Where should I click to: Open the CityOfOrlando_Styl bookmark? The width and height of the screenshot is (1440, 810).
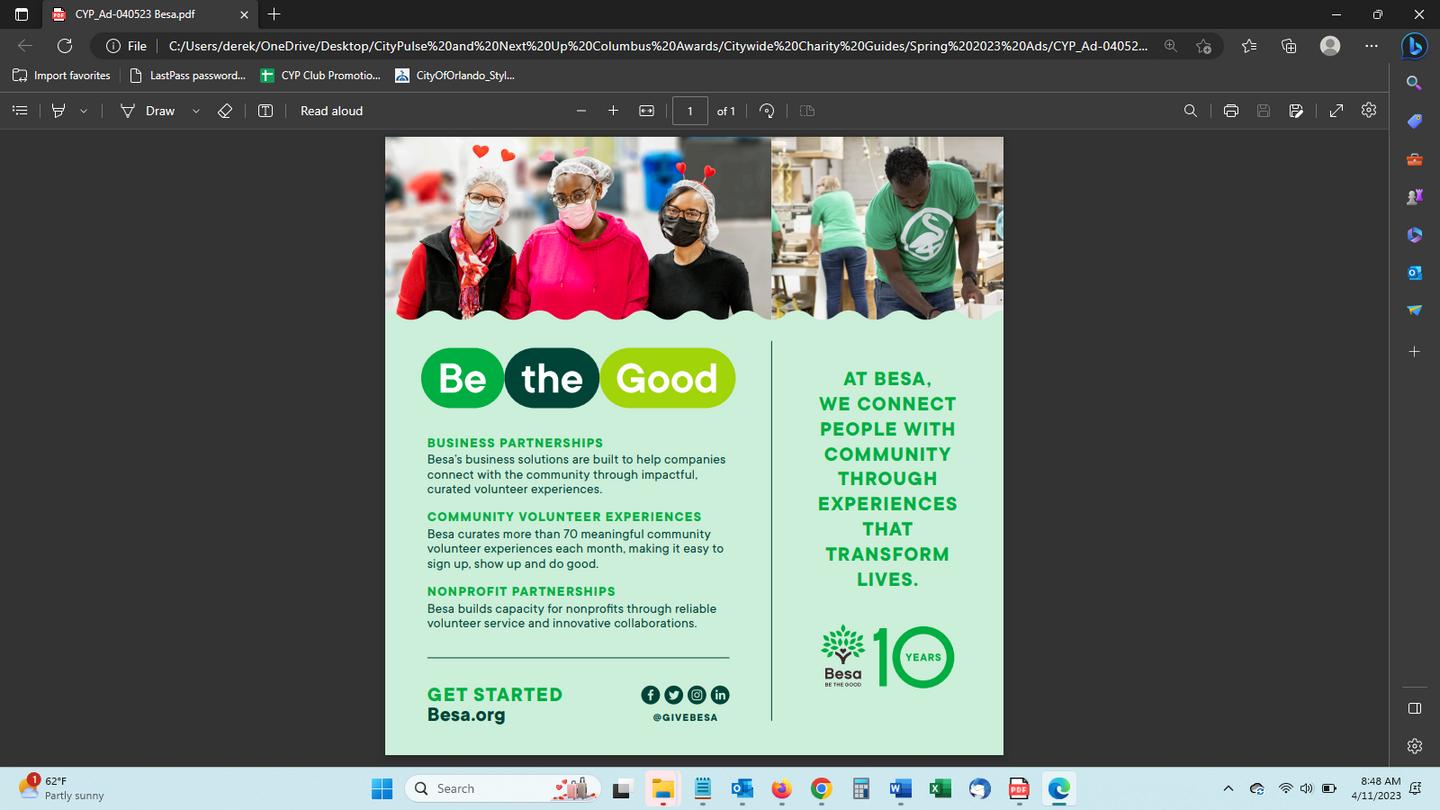pos(455,75)
